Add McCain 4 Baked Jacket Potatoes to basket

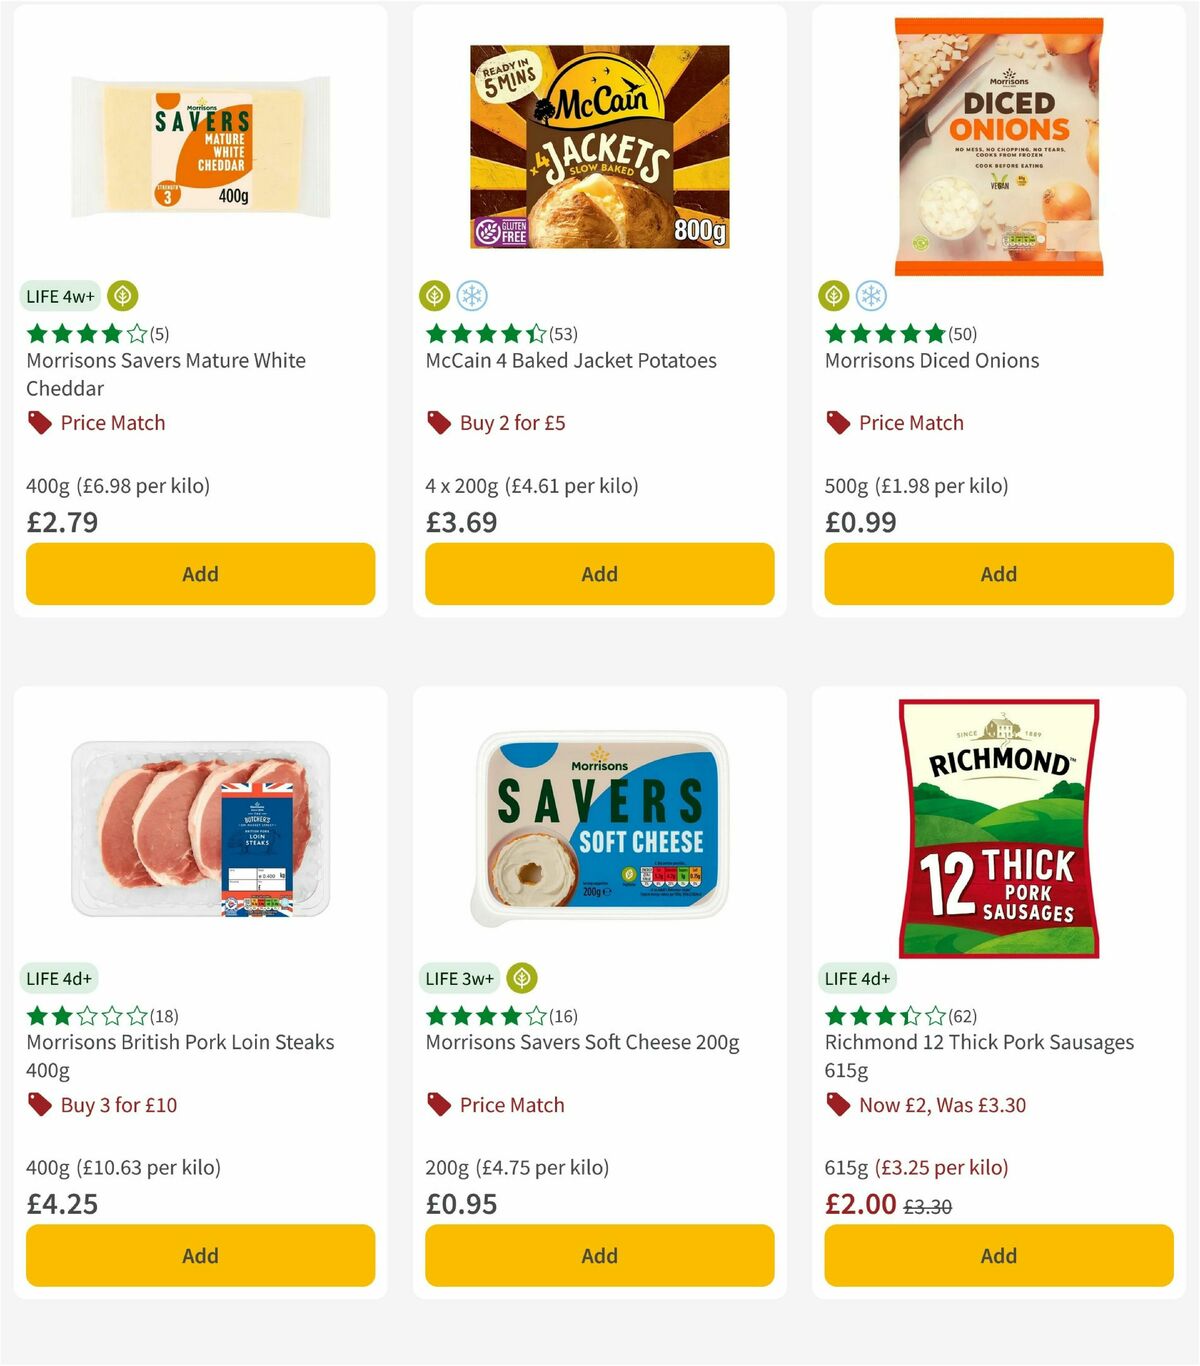click(x=599, y=574)
